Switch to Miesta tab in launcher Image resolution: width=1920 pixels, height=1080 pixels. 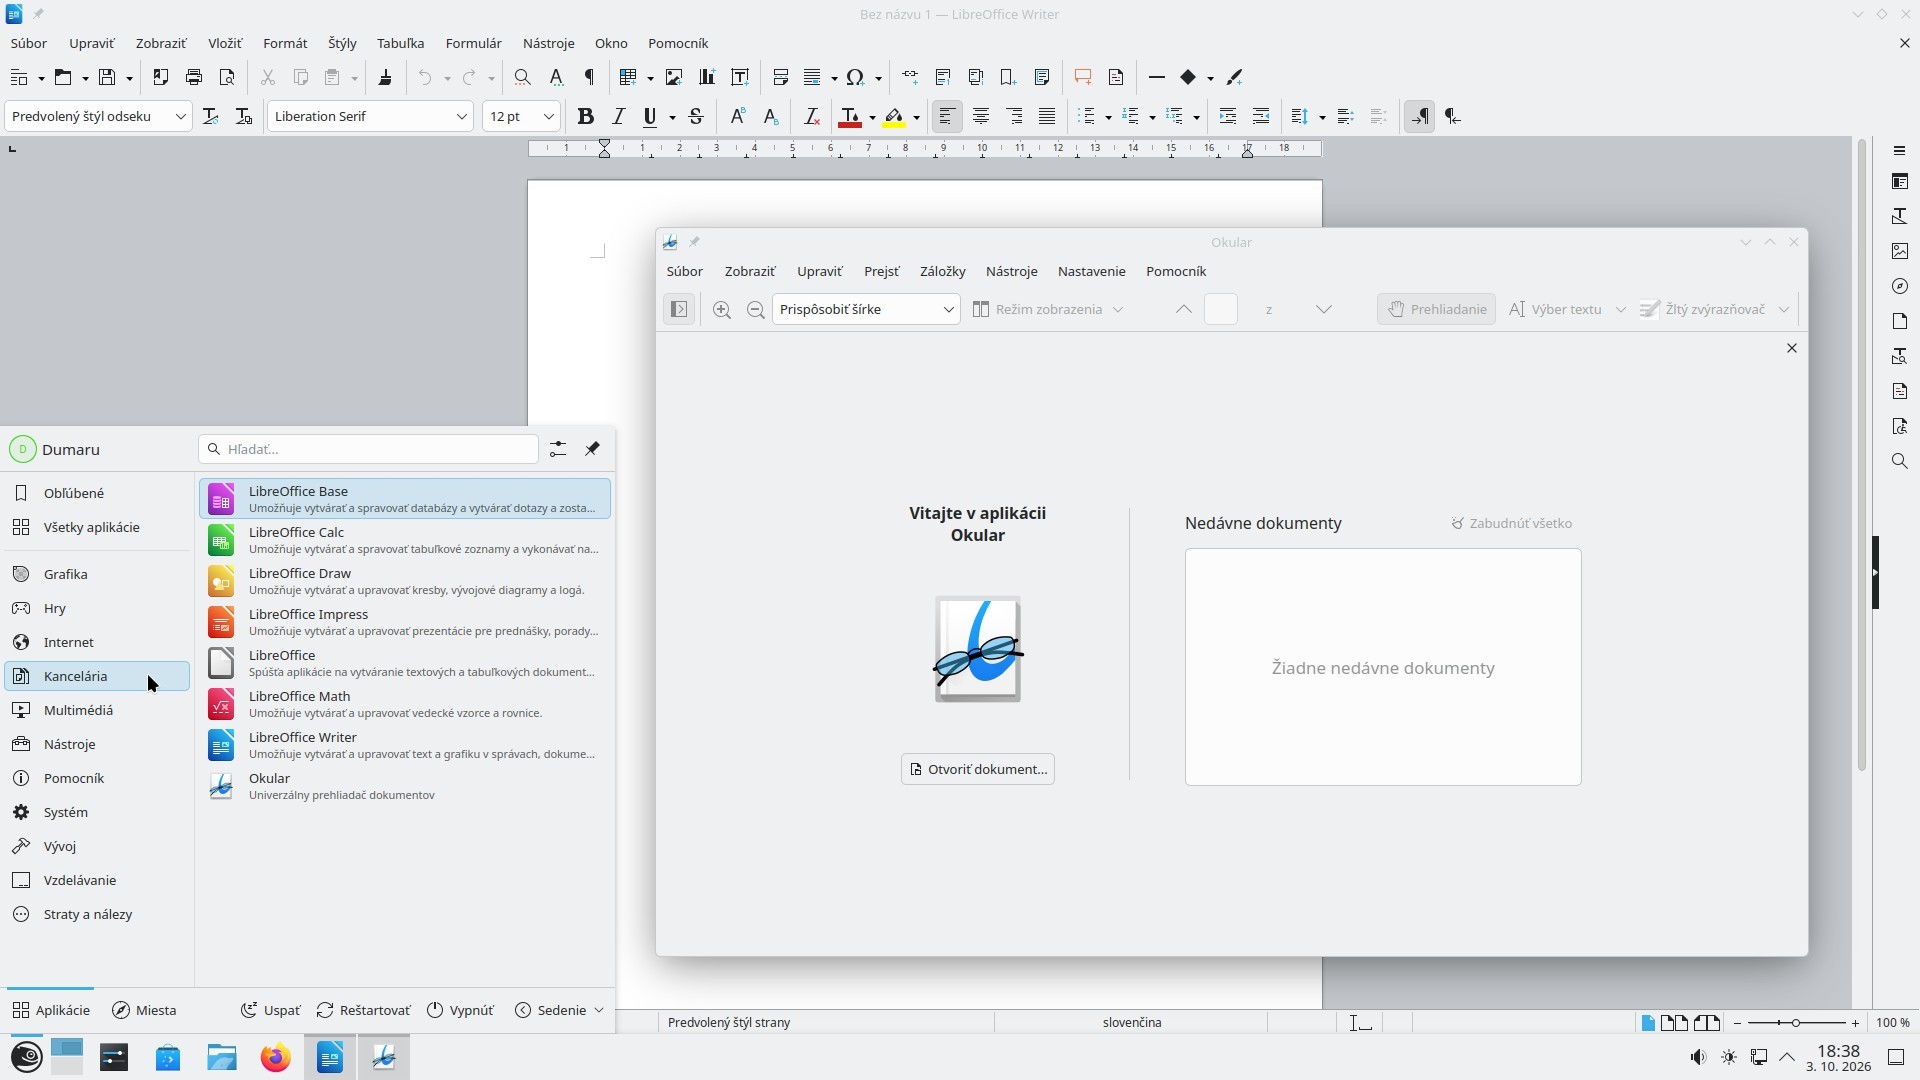pos(144,1010)
